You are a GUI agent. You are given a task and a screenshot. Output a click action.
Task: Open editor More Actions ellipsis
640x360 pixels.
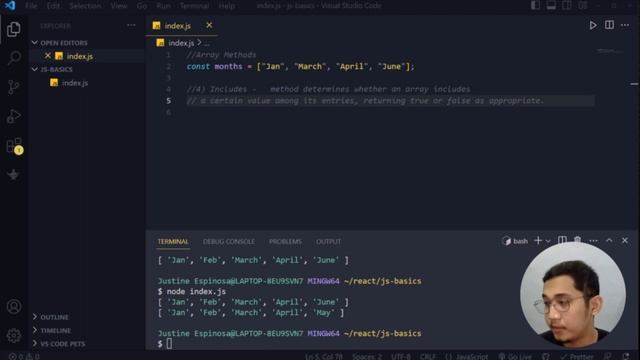(625, 25)
